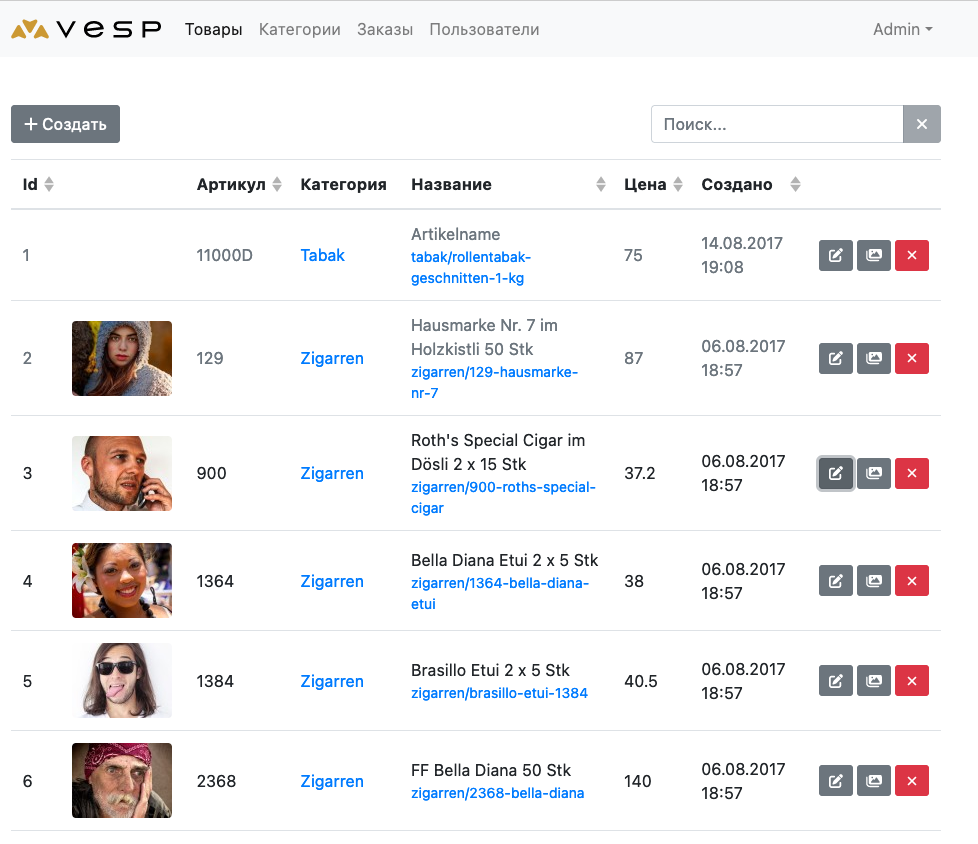Follow zigarren/brasillo-etui-1384 link

[x=499, y=693]
